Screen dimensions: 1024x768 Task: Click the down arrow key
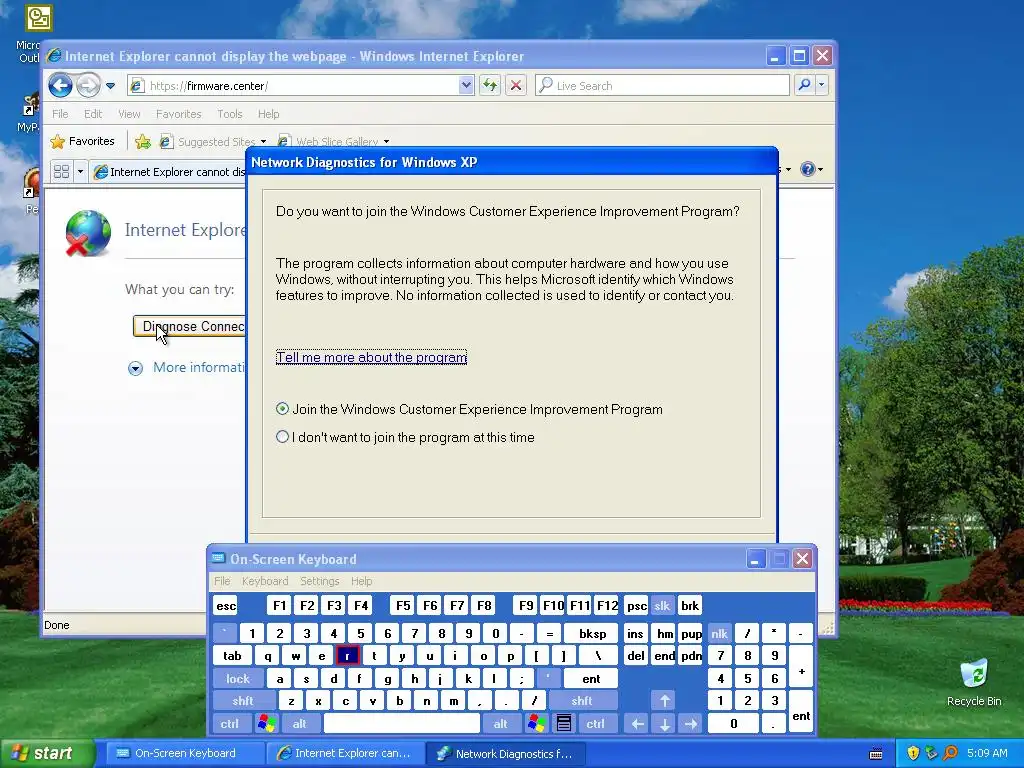pos(664,724)
